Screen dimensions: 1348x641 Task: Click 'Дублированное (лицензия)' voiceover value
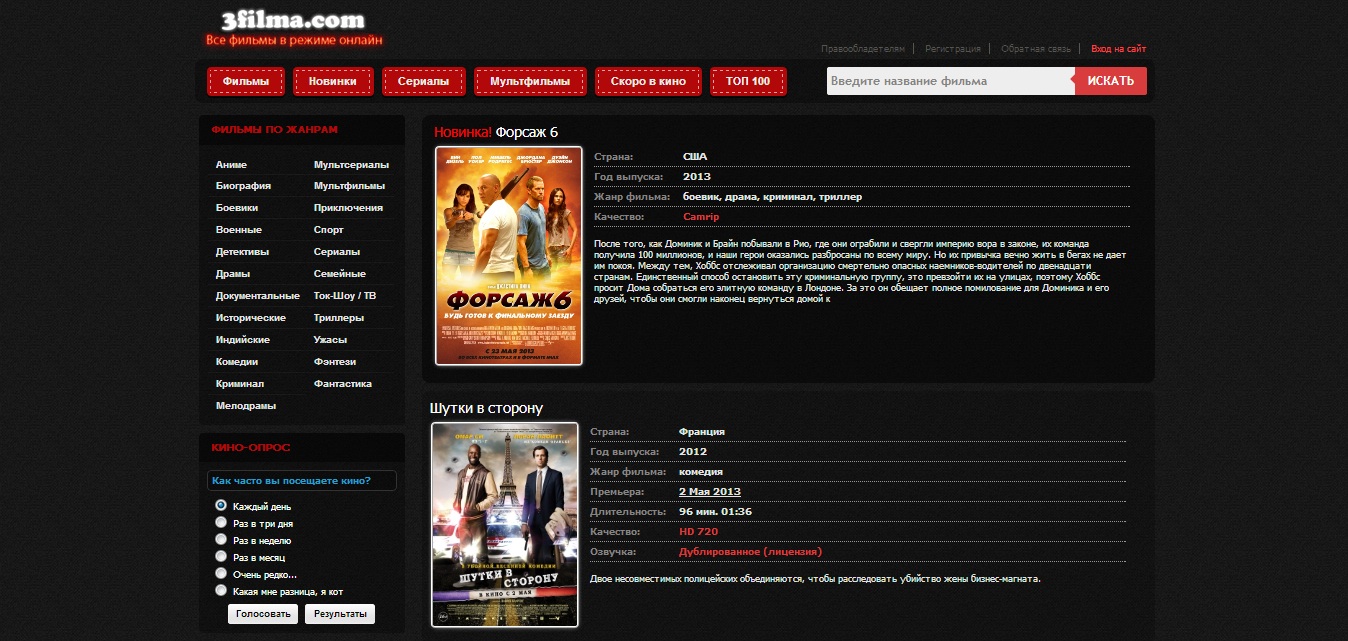[751, 552]
